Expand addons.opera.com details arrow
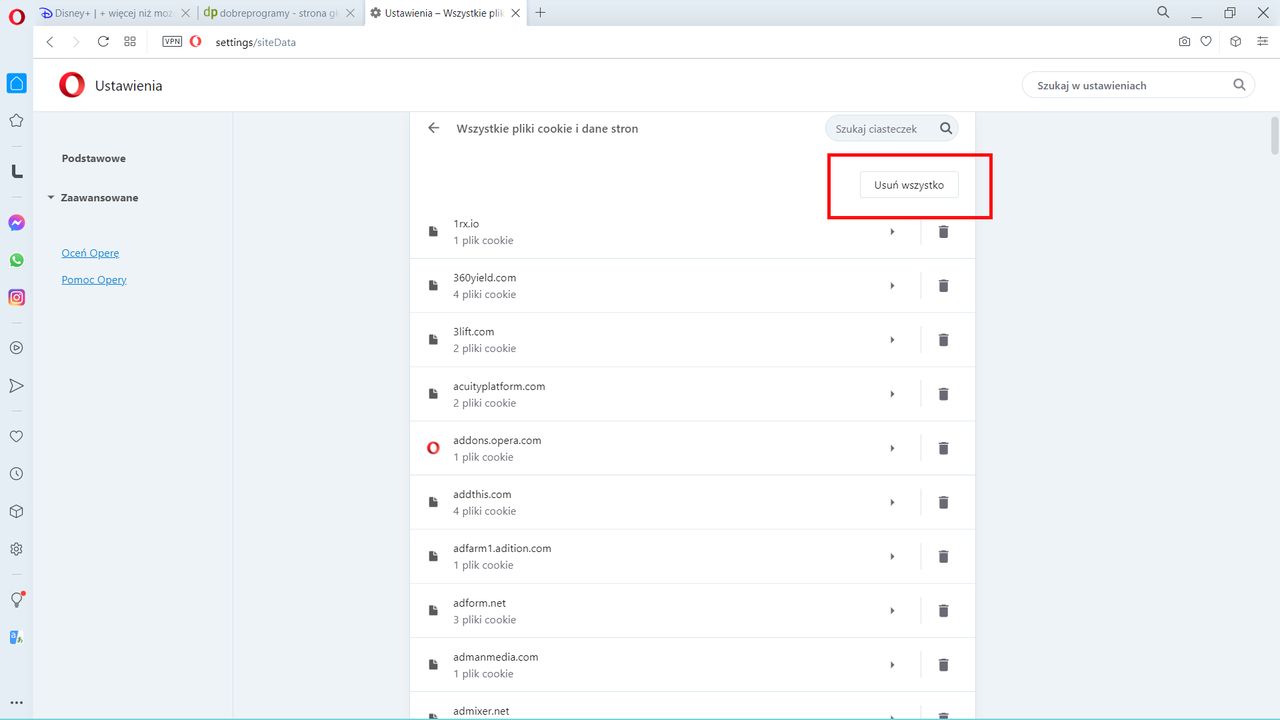 pos(892,448)
